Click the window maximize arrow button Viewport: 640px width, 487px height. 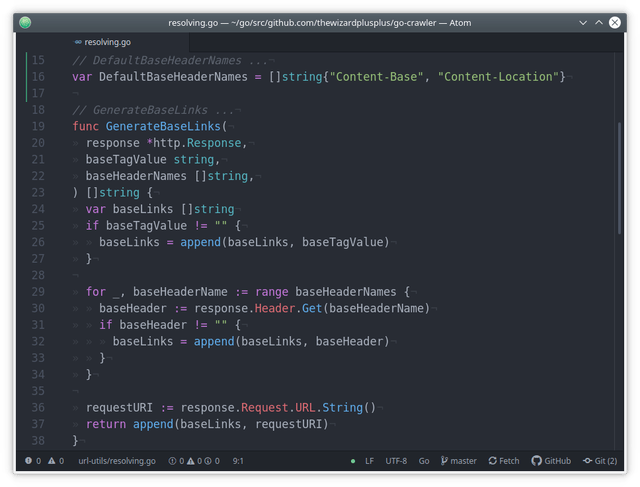(x=599, y=22)
